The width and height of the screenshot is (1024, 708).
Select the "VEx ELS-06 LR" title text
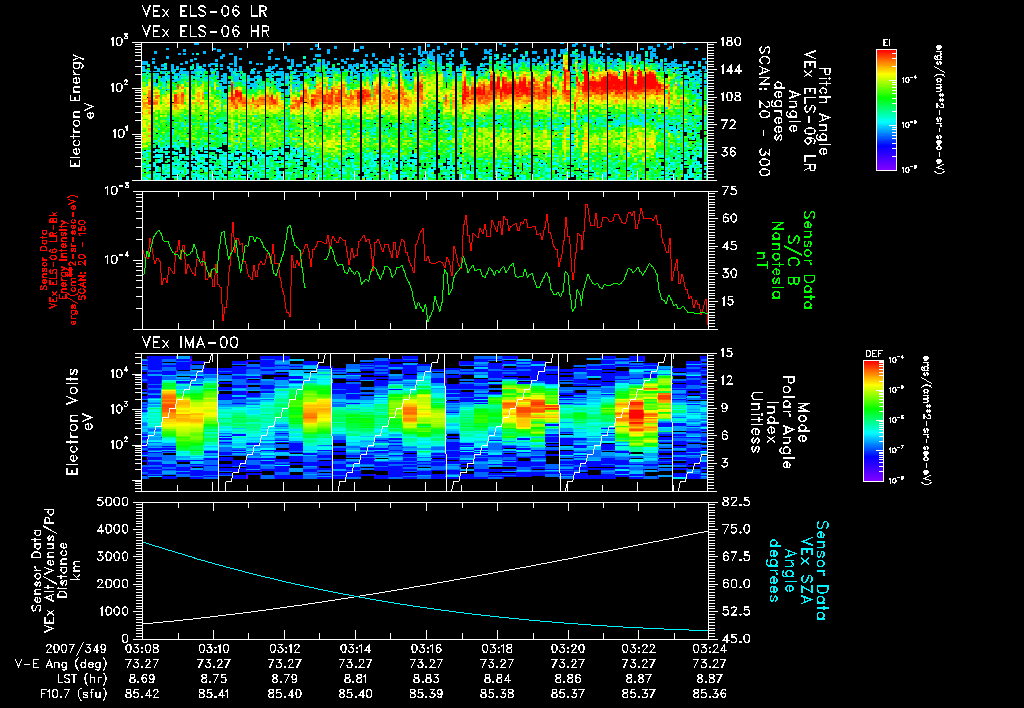click(x=204, y=12)
